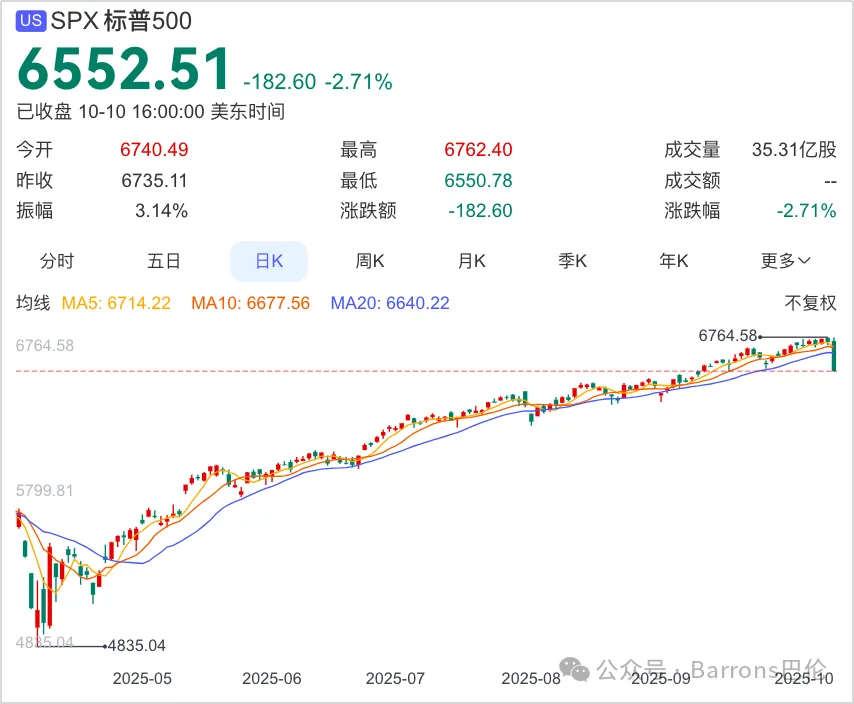Image resolution: width=854 pixels, height=704 pixels.
Task: Toggle the MA20 moving average label
Action: (x=390, y=303)
